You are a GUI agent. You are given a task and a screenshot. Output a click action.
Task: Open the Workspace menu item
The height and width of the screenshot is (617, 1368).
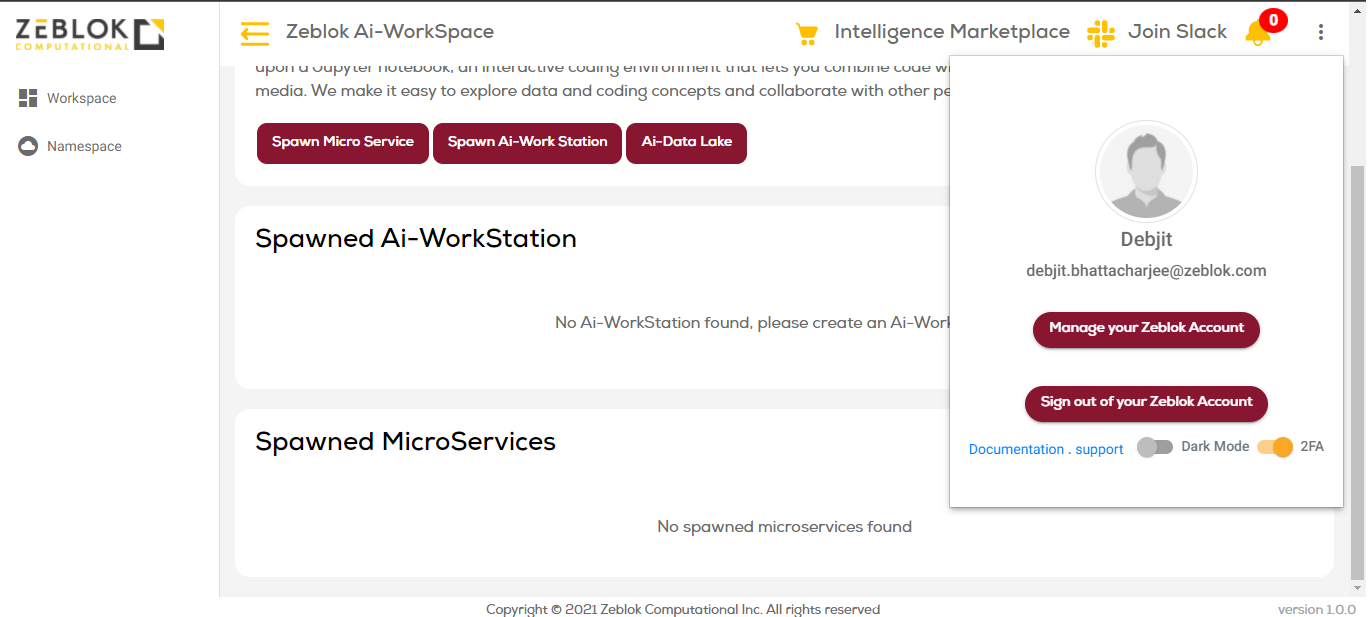(81, 98)
